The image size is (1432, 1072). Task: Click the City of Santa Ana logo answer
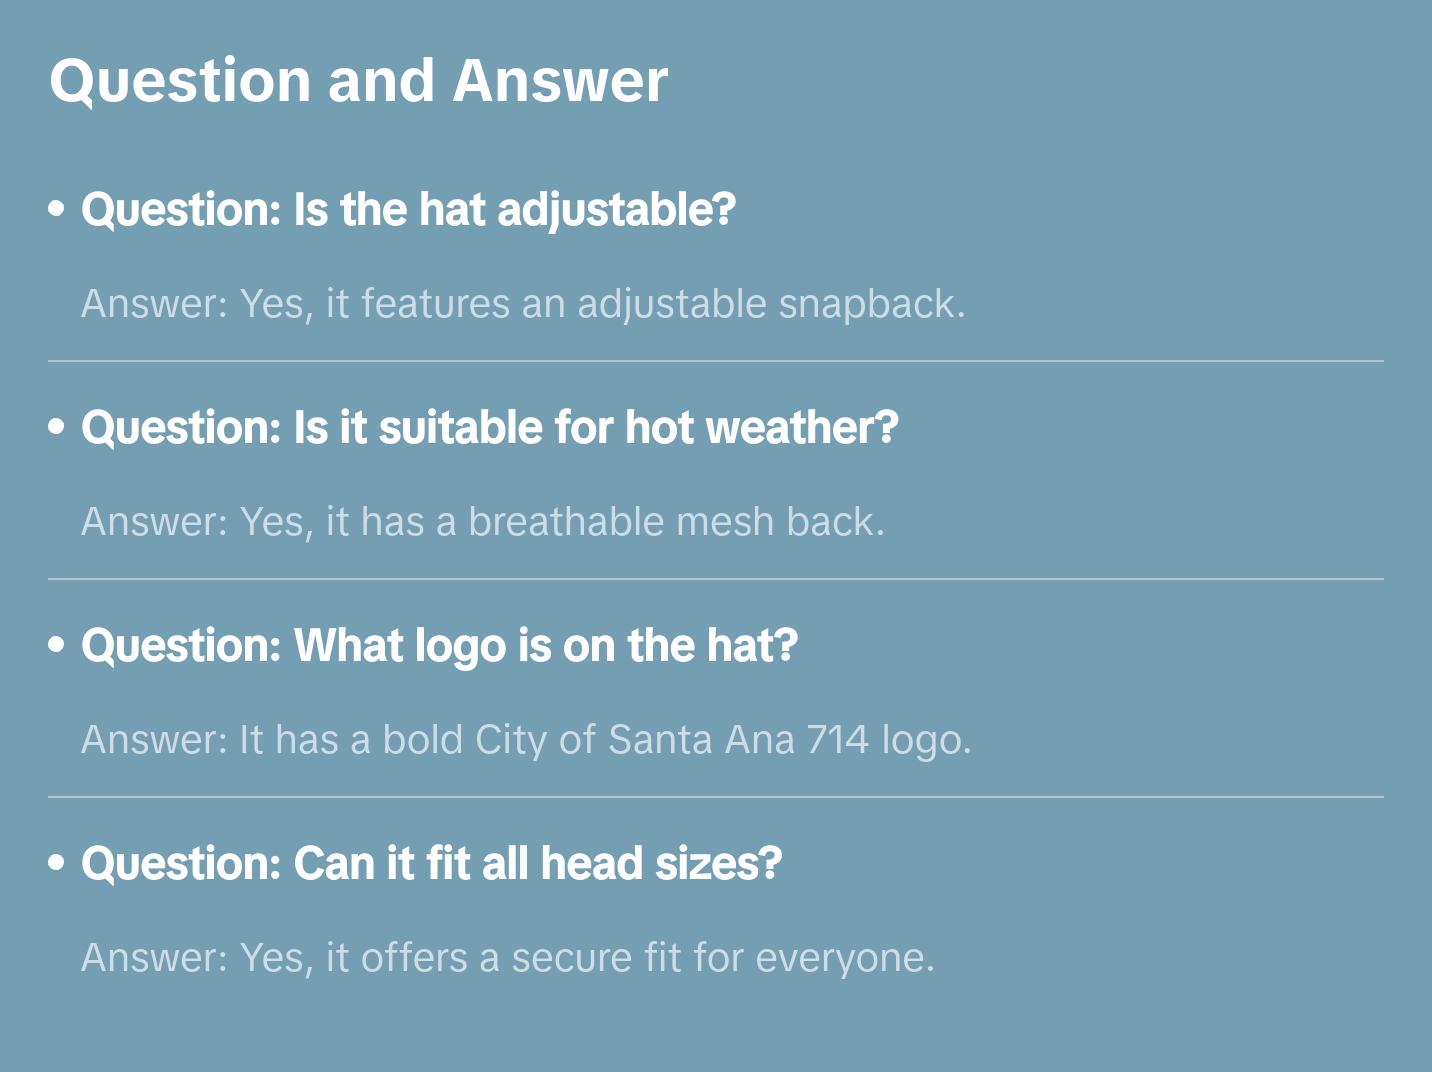(526, 740)
